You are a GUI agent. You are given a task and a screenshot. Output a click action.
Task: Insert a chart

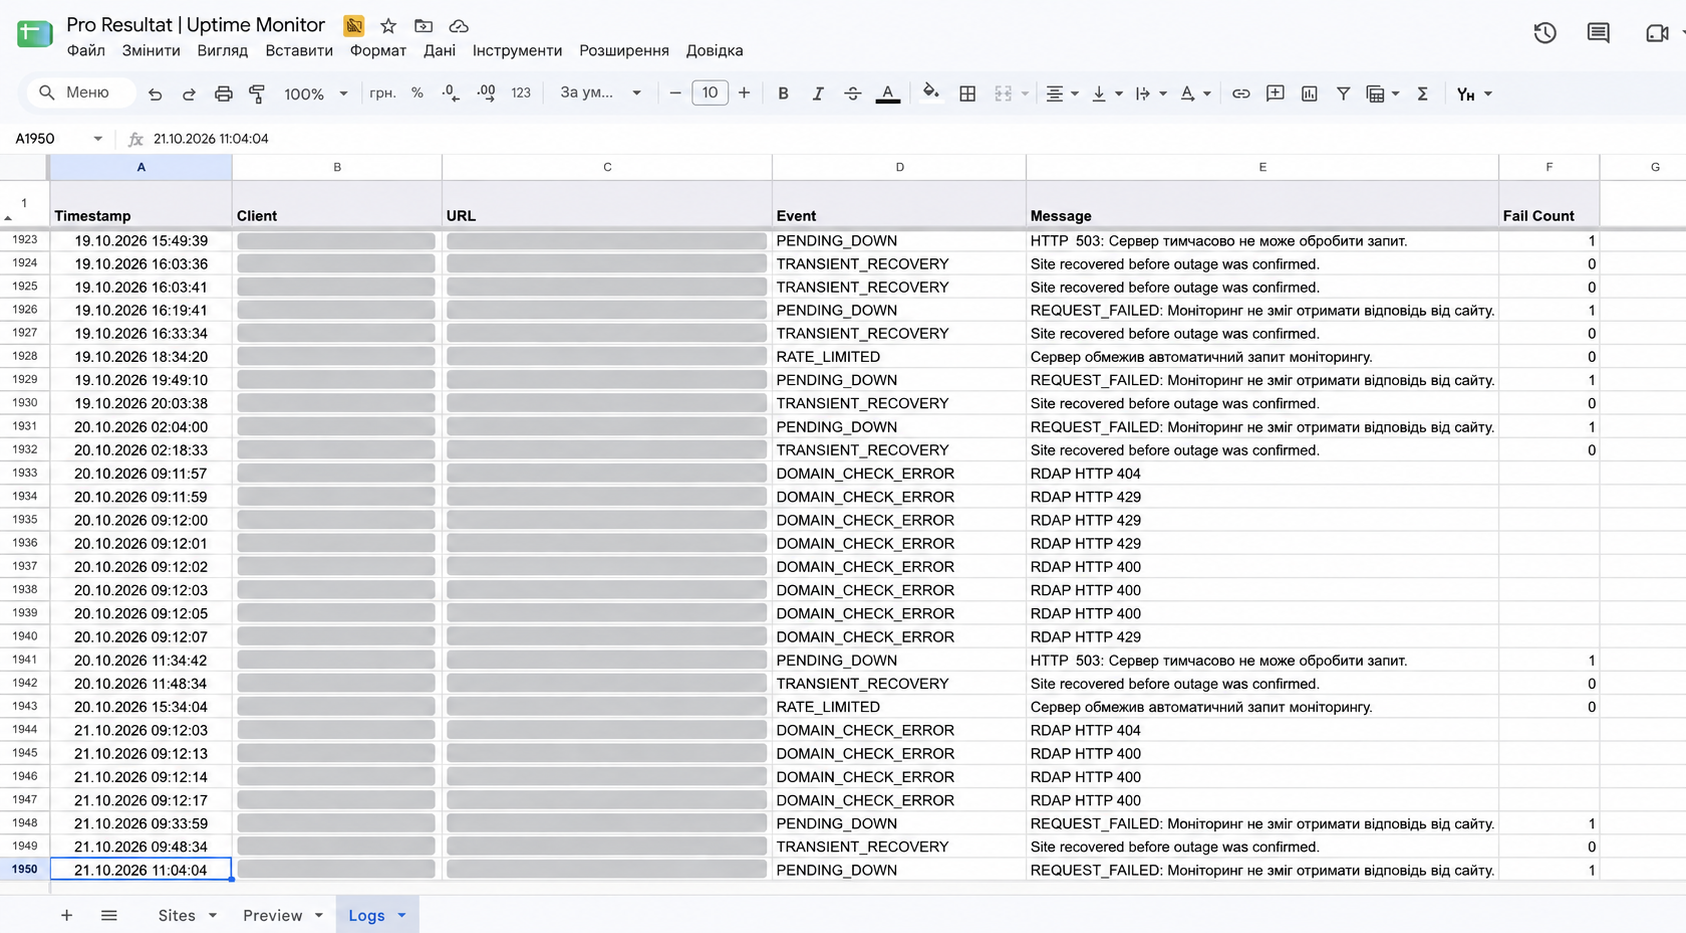coord(1309,94)
